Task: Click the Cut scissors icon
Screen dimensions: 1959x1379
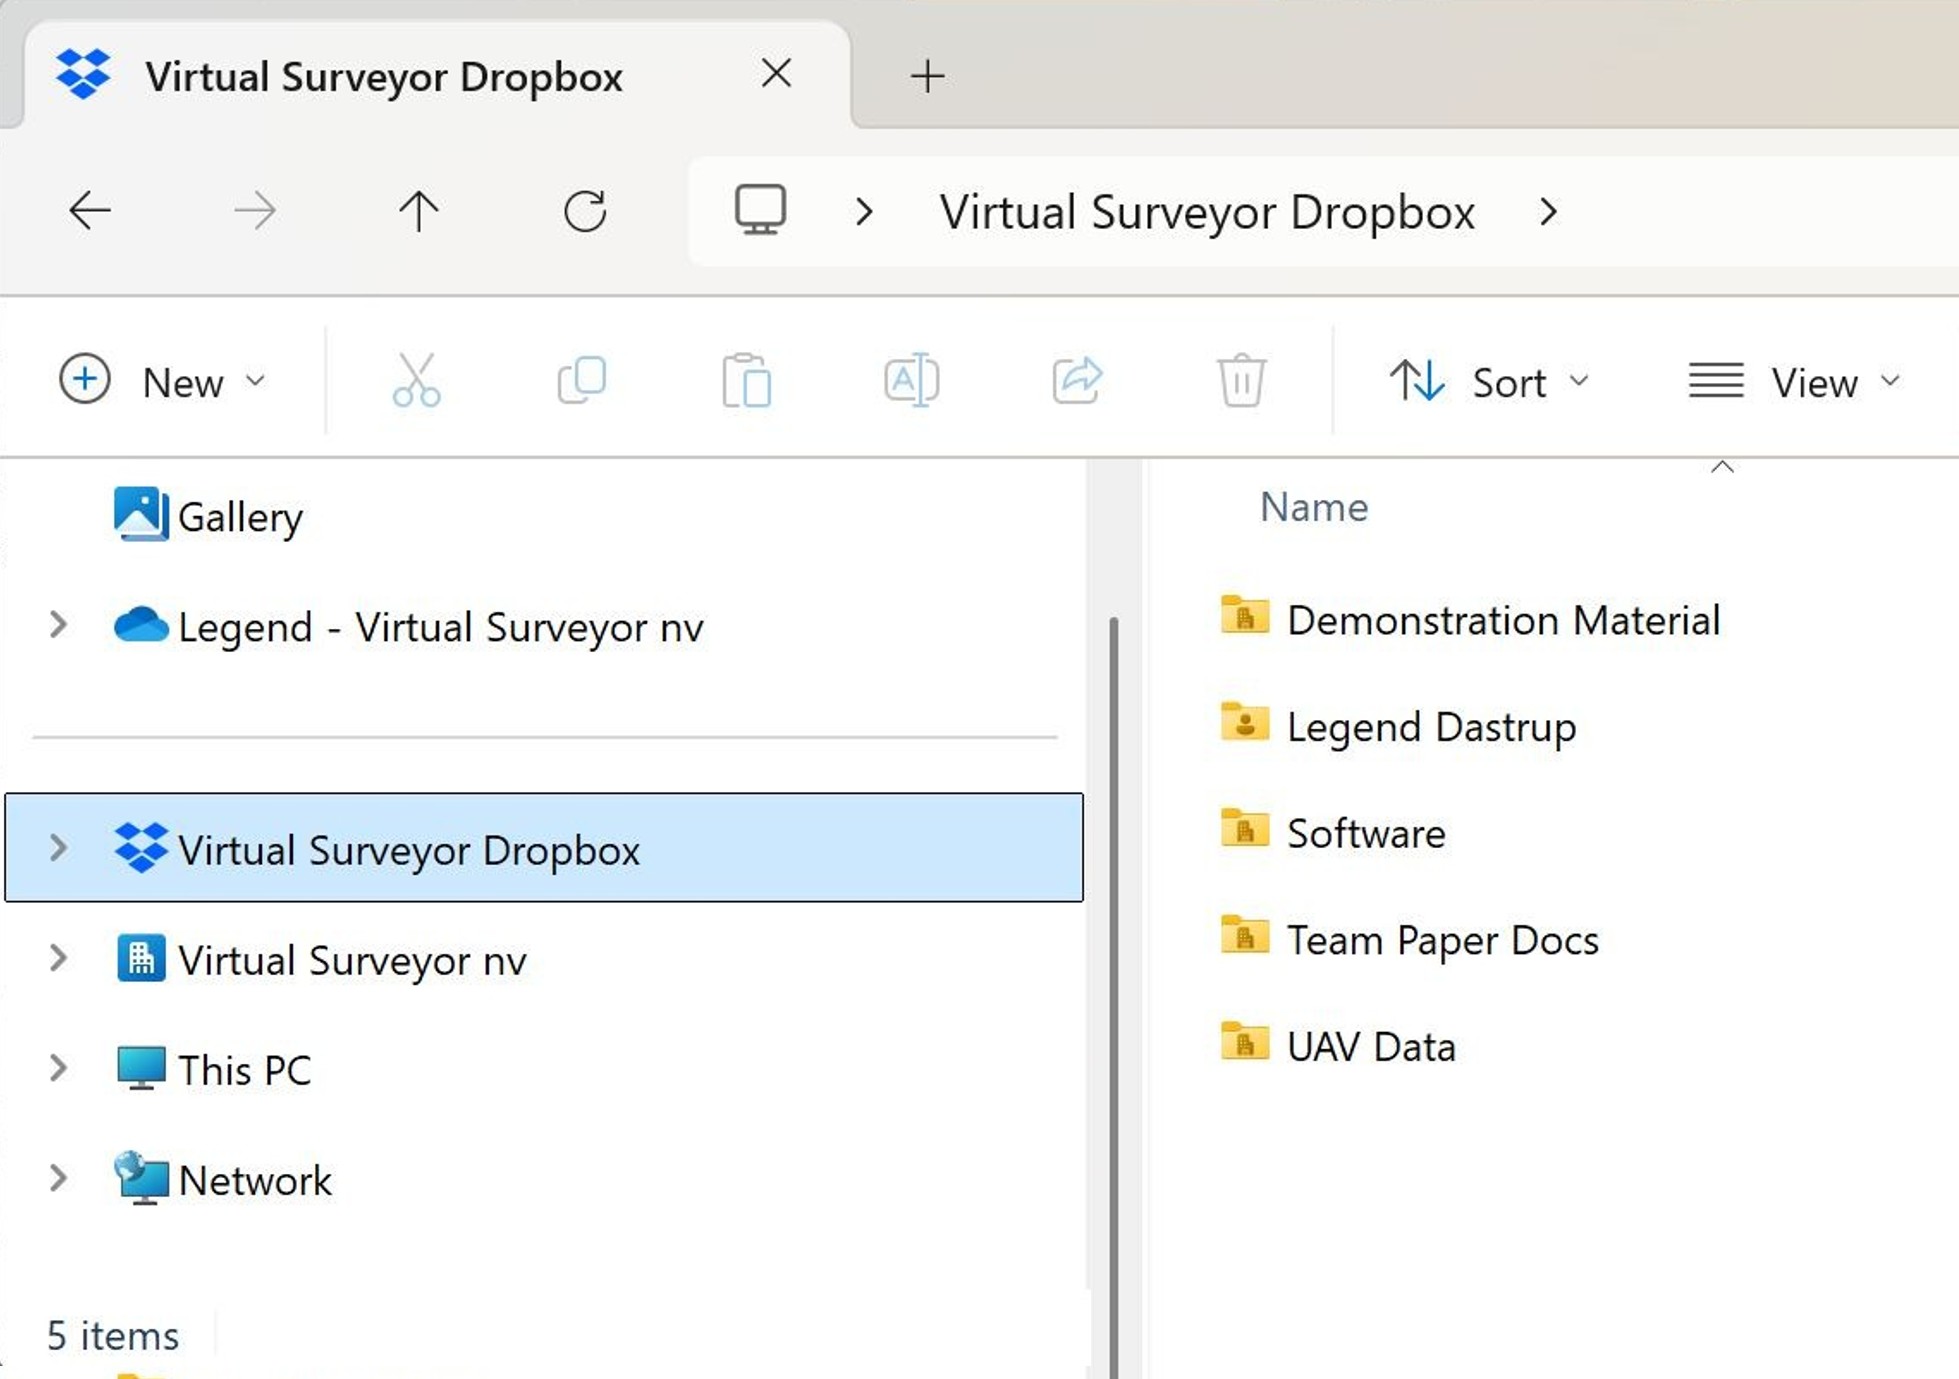Action: pyautogui.click(x=416, y=381)
